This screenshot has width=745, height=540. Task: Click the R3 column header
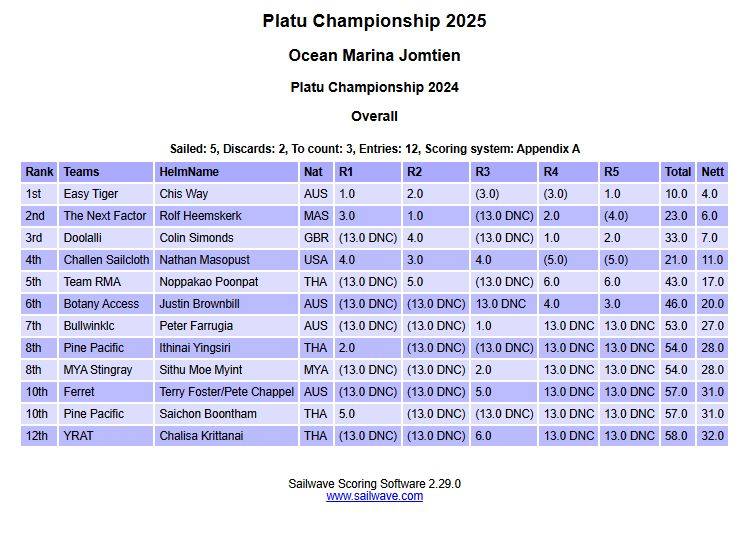[483, 172]
